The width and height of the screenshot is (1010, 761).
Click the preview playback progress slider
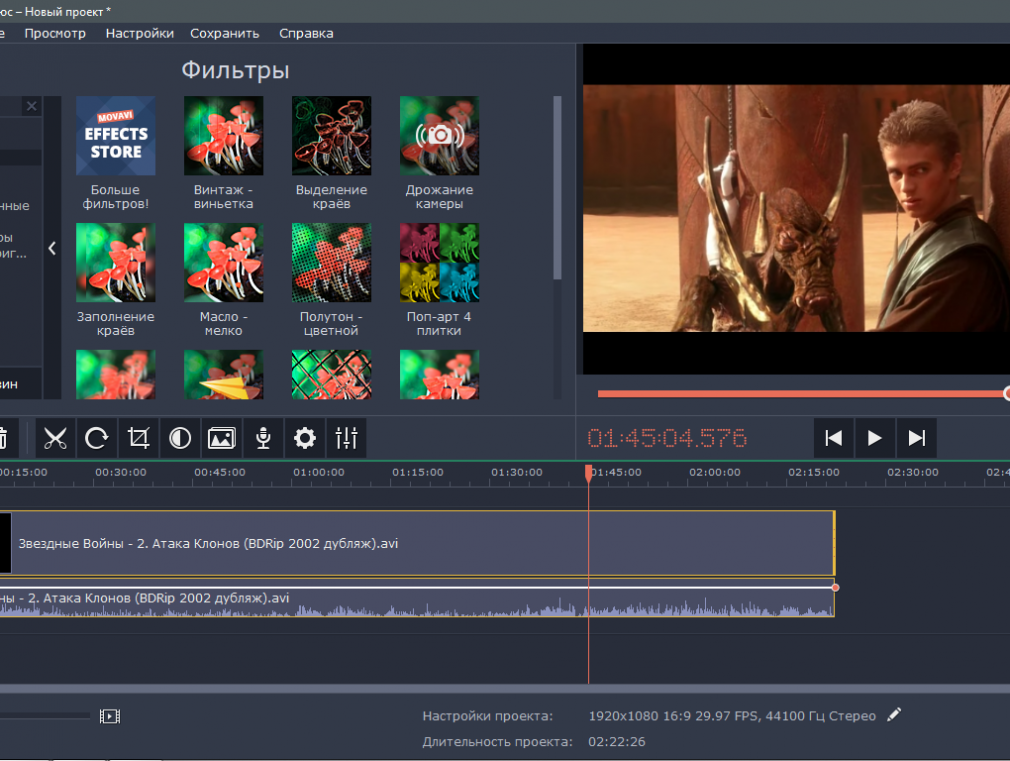pyautogui.click(x=803, y=394)
